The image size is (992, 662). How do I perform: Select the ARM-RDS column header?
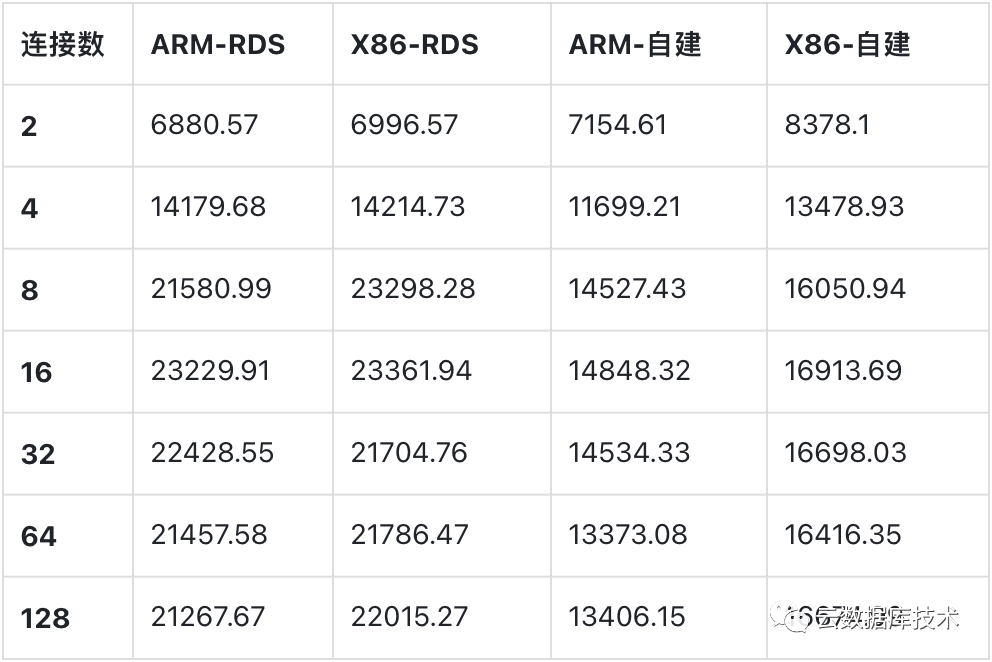coord(218,45)
